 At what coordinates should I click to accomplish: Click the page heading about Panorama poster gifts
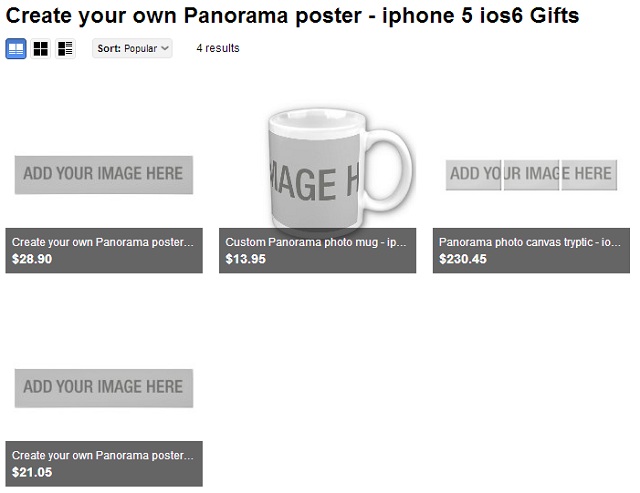coord(293,16)
